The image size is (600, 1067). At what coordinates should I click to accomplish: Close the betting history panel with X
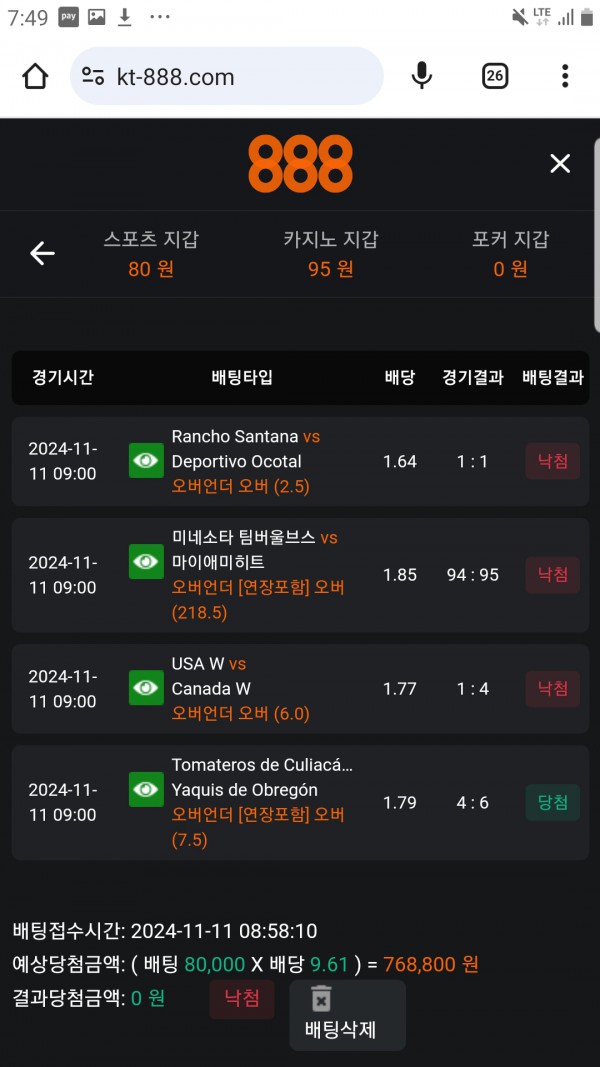tap(560, 164)
